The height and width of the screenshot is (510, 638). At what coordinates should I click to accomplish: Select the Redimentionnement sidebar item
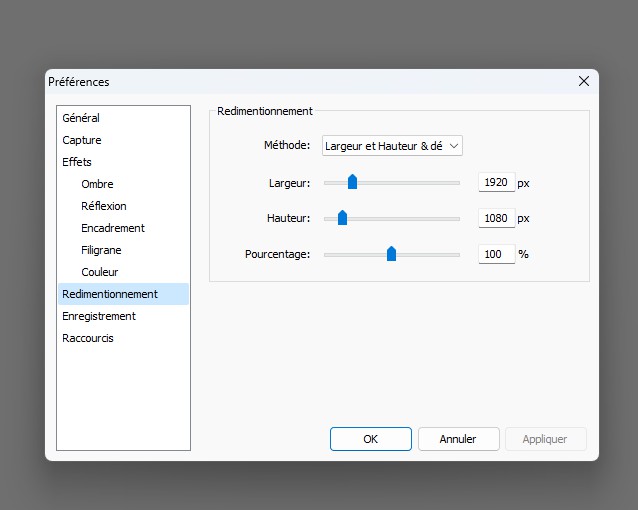click(110, 294)
